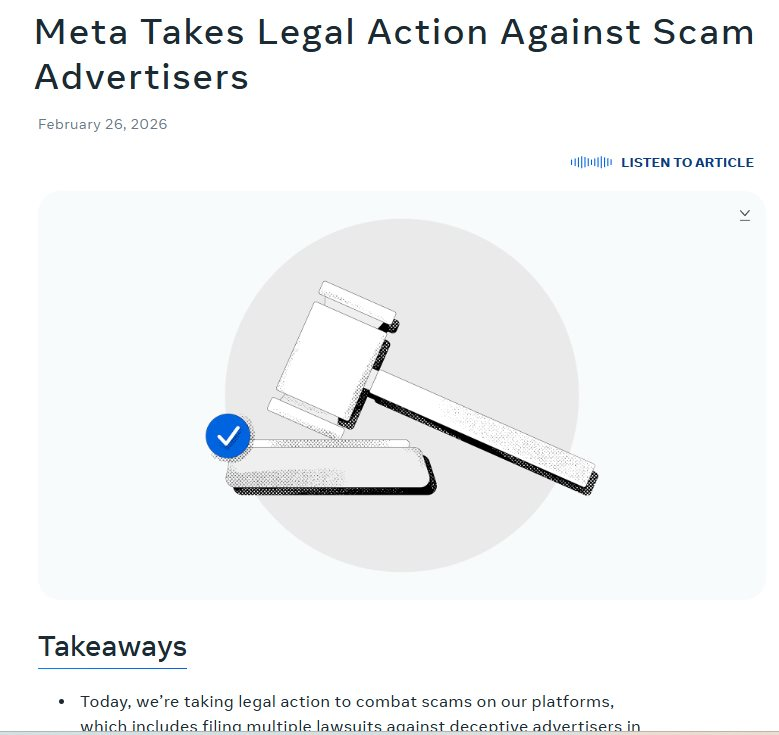Click the download arrow icon on the image
This screenshot has width=779, height=735.
(745, 215)
